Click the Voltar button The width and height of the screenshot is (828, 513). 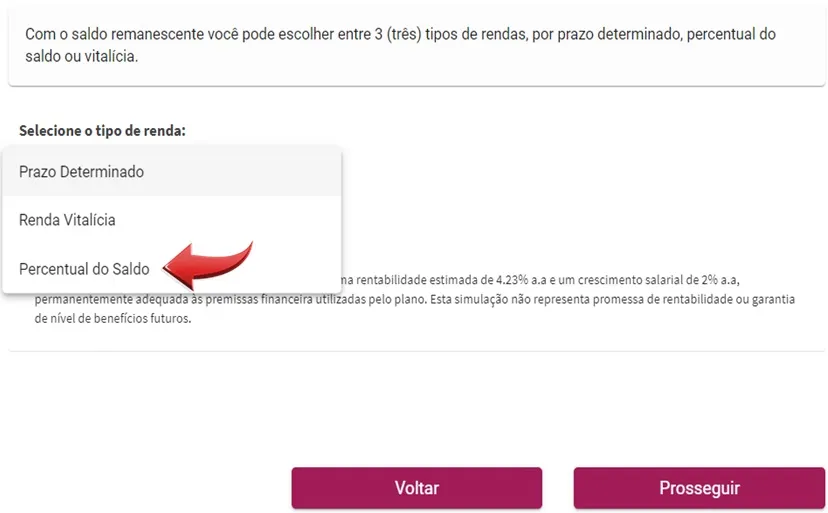[417, 488]
